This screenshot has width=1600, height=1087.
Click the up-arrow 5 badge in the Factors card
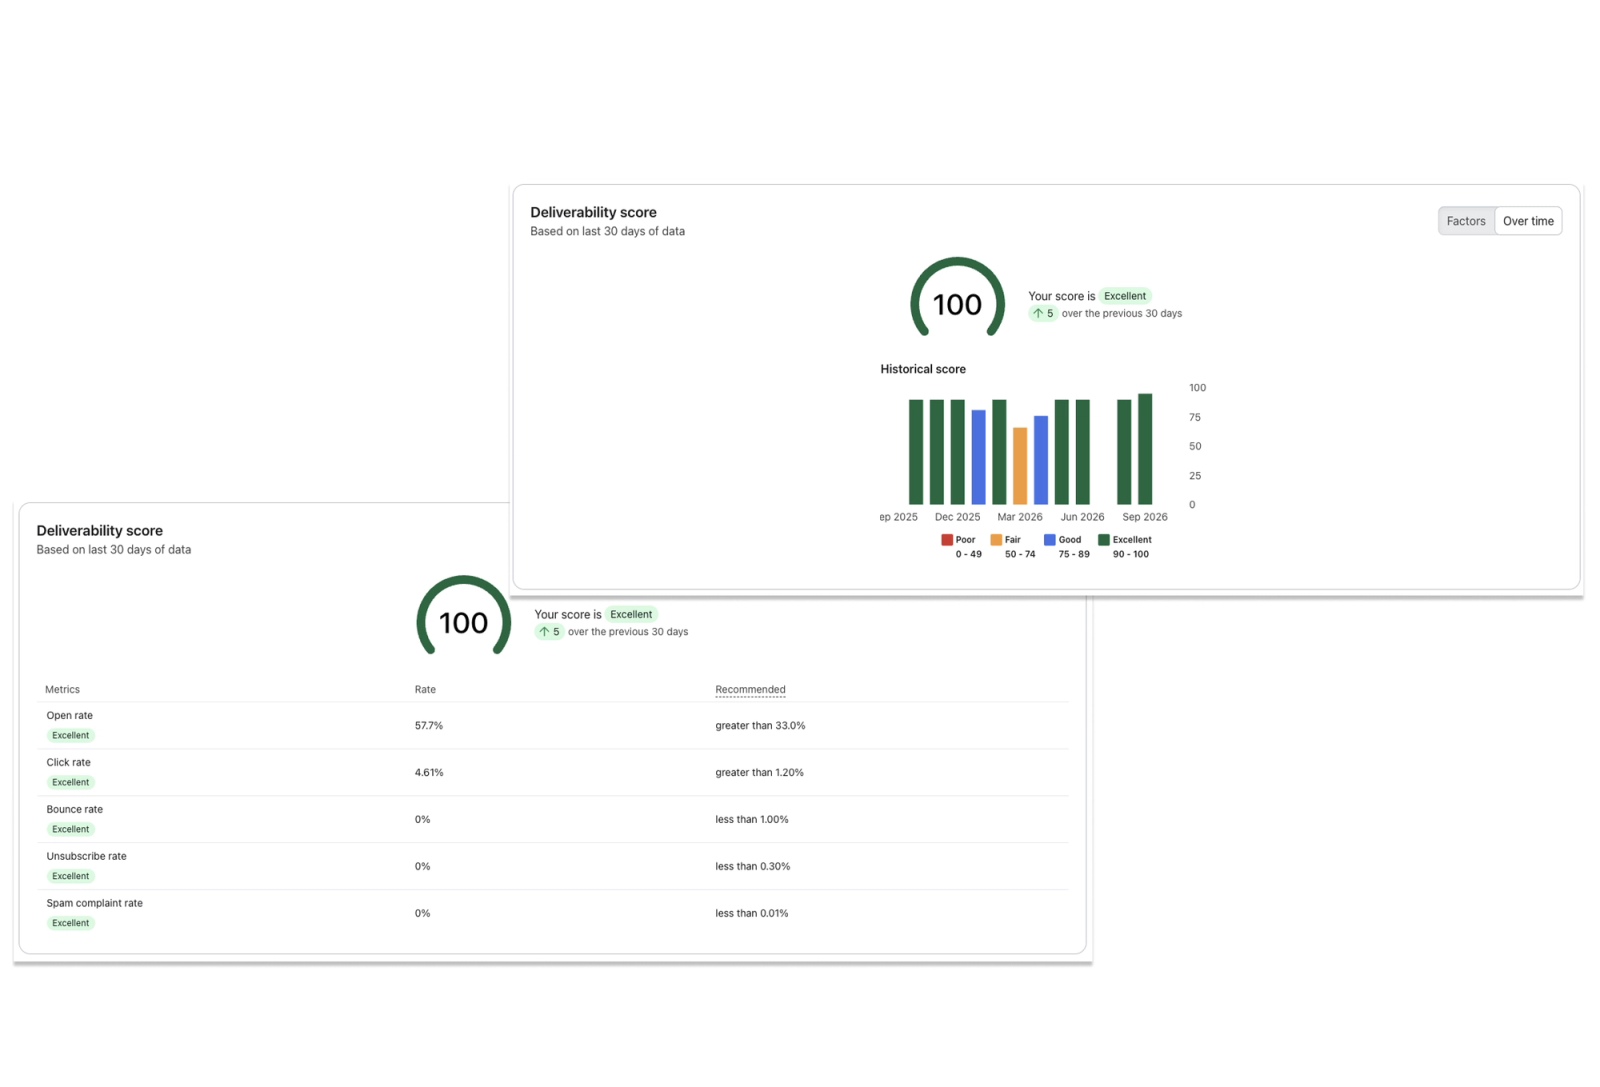549,631
